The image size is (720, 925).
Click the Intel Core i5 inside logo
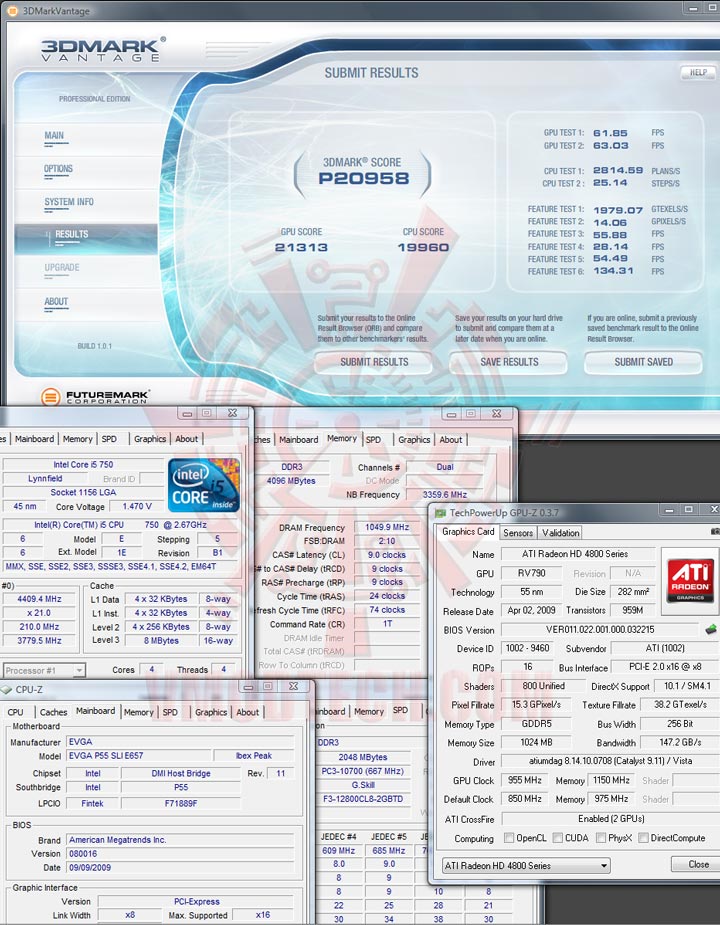tap(204, 484)
